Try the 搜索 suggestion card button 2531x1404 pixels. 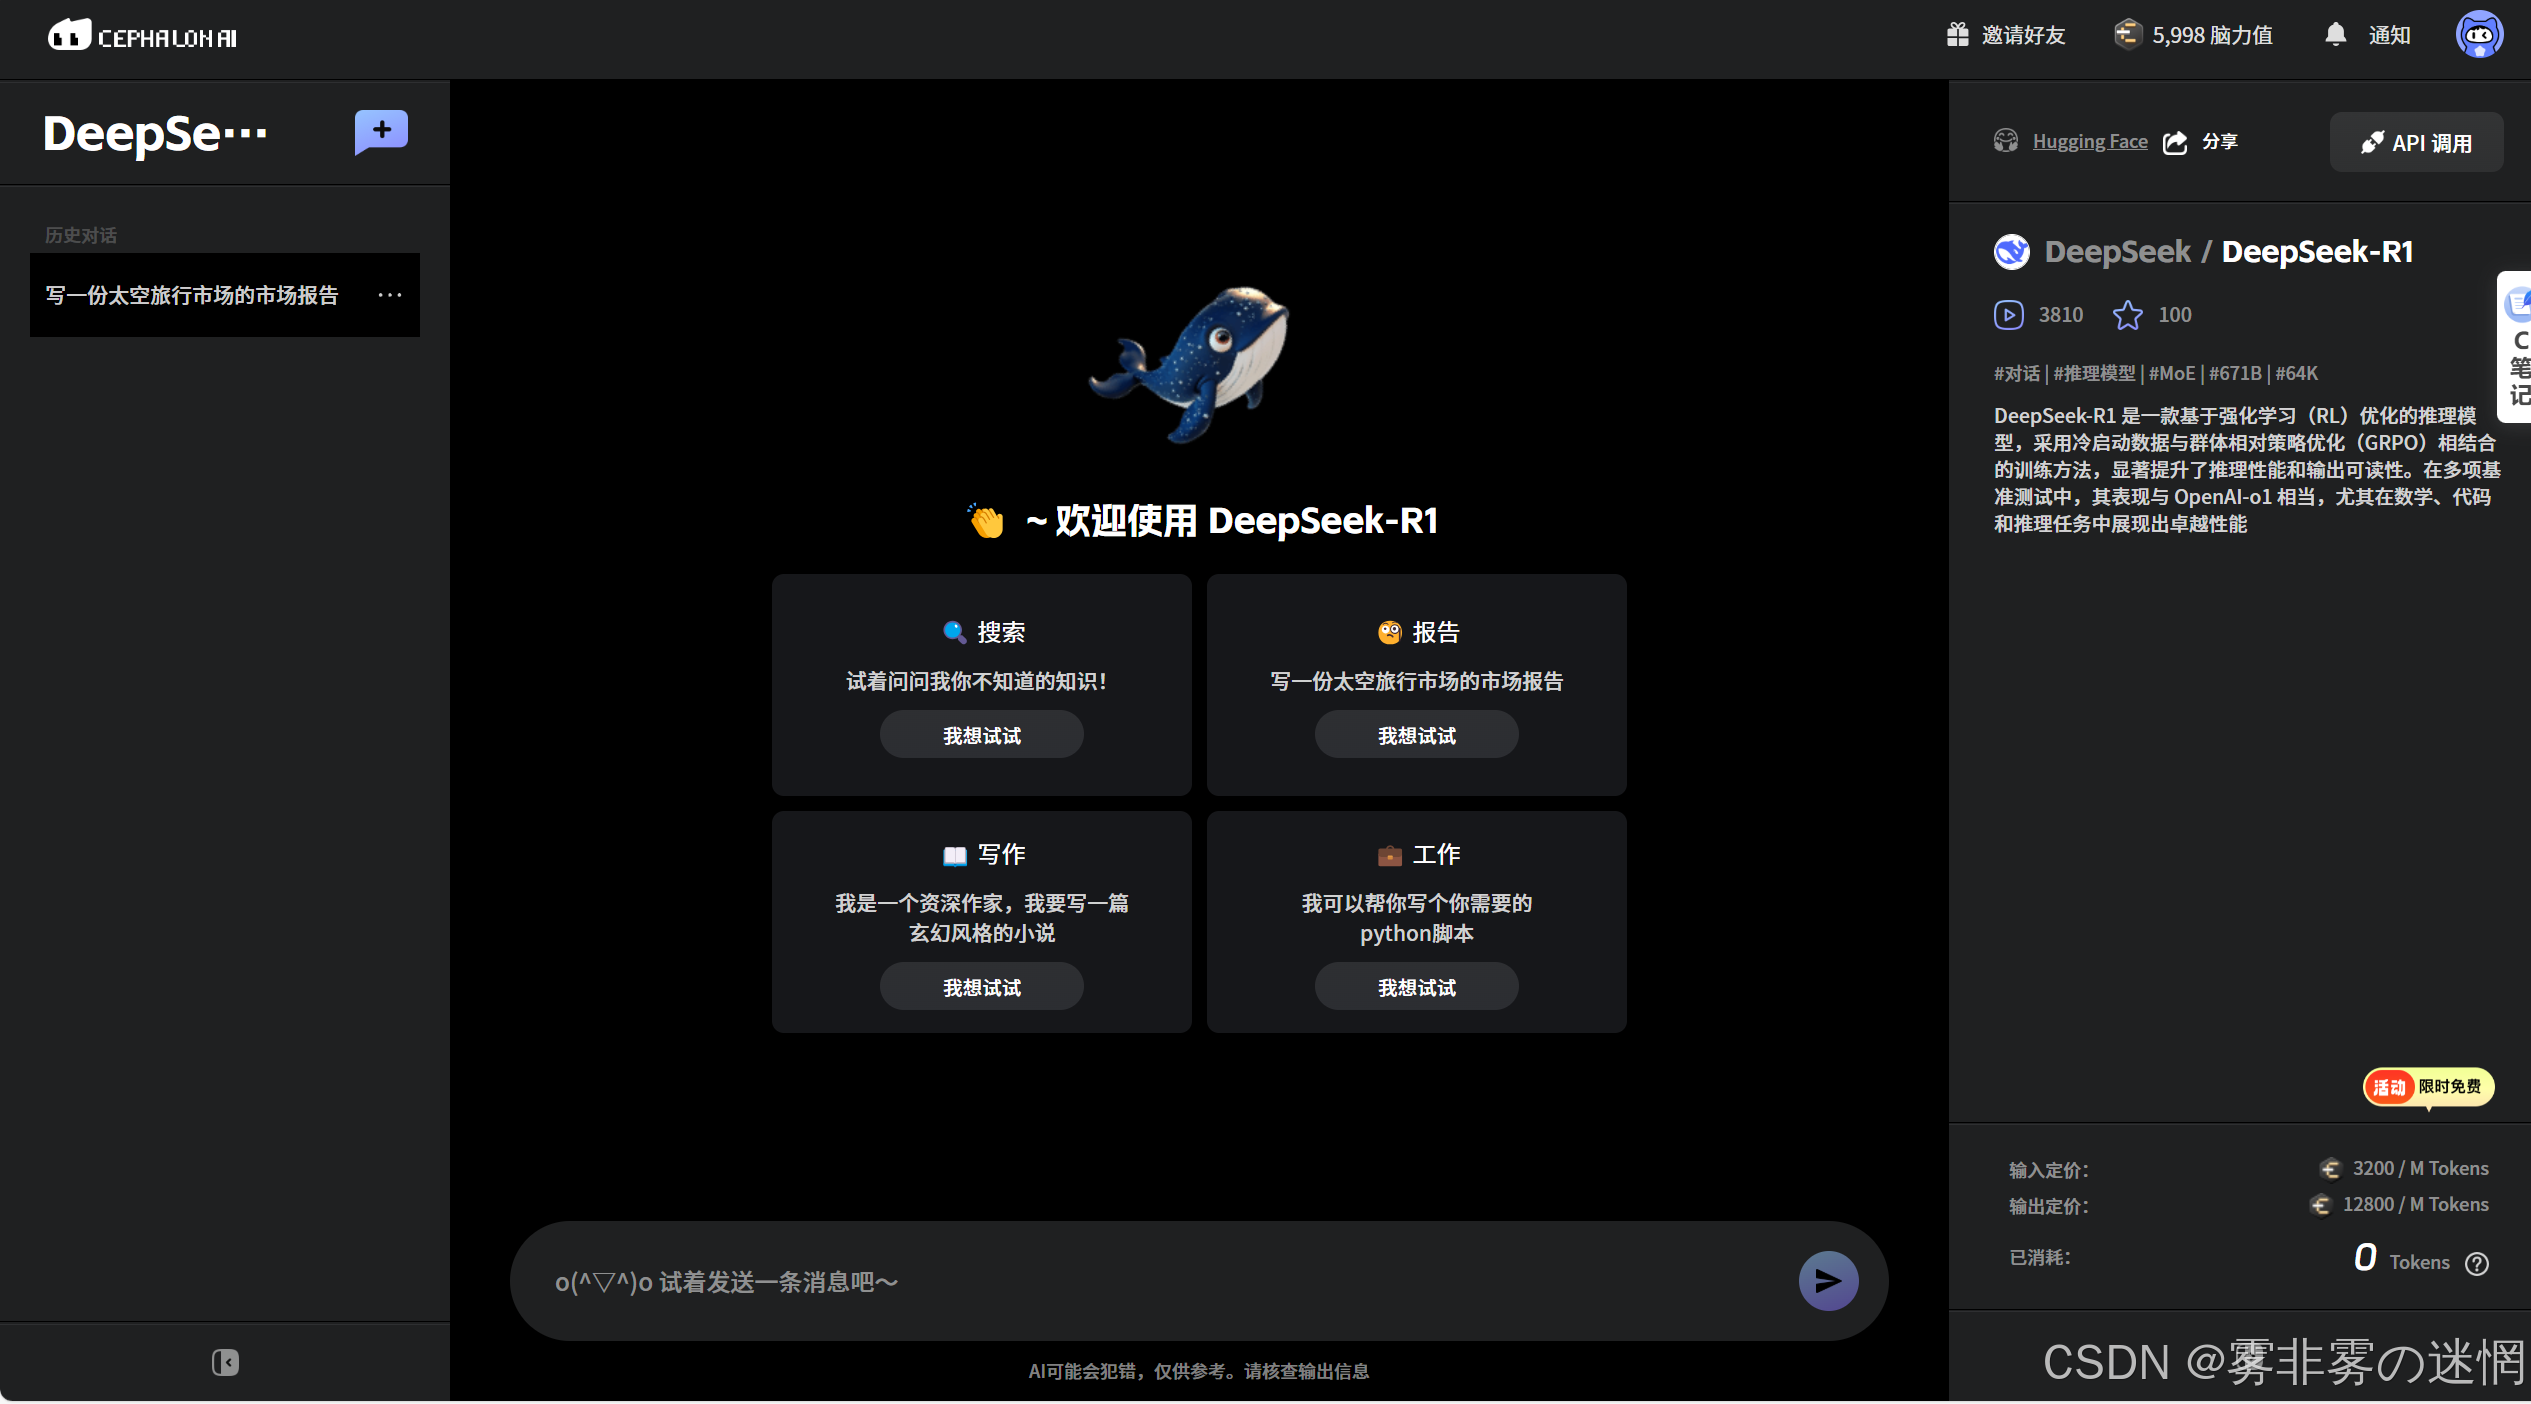click(x=981, y=736)
